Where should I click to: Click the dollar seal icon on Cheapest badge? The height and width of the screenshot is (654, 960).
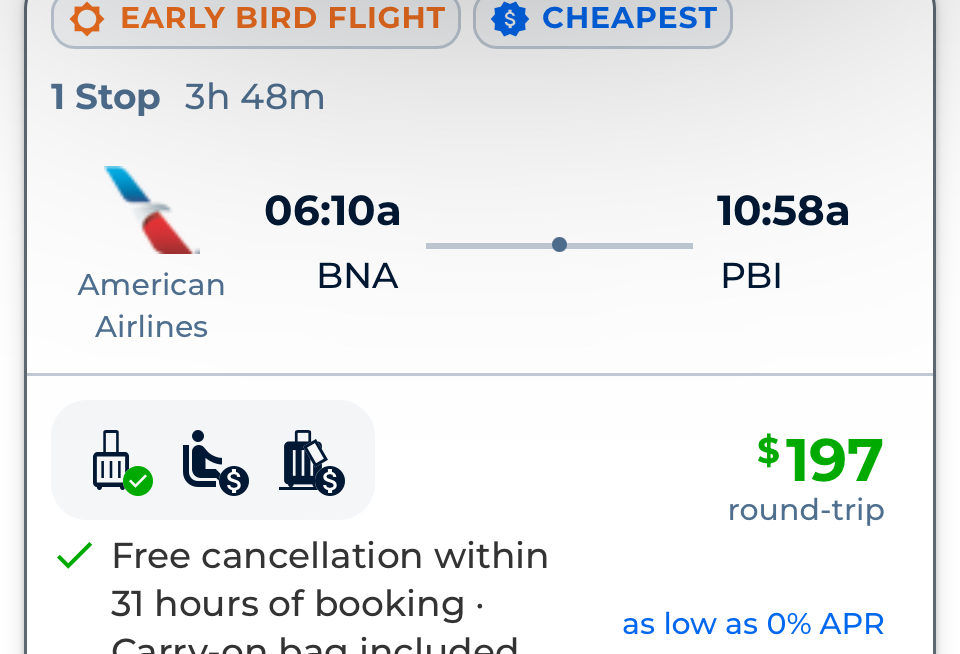click(x=509, y=19)
